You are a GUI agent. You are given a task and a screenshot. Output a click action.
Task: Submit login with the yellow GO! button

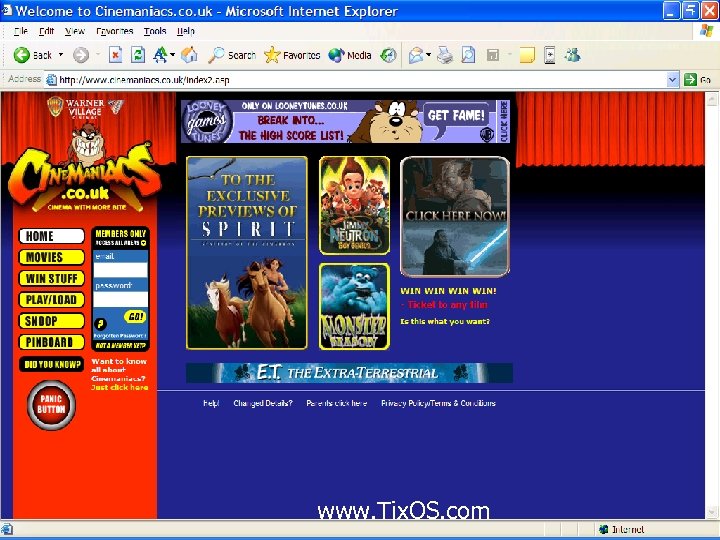point(135,316)
